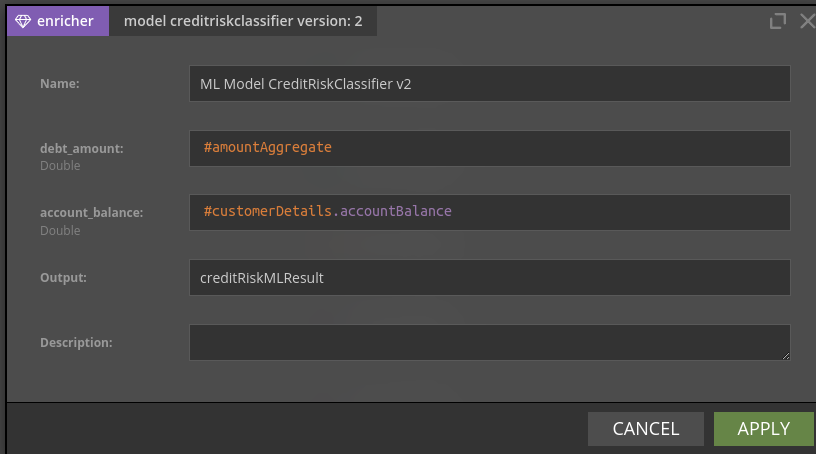Viewport: 816px width, 454px height.
Task: Click the enricher diamond icon
Action: [23, 21]
